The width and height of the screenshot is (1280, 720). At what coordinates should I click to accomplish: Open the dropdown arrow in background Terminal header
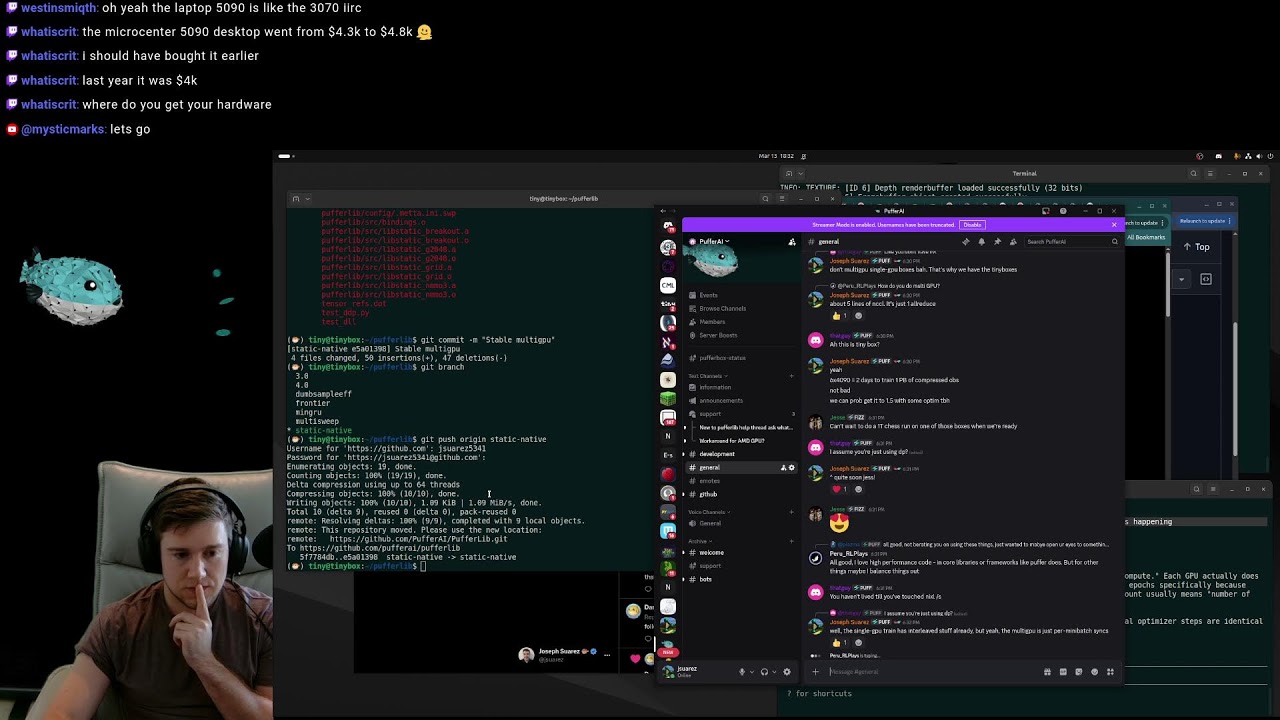click(x=801, y=174)
